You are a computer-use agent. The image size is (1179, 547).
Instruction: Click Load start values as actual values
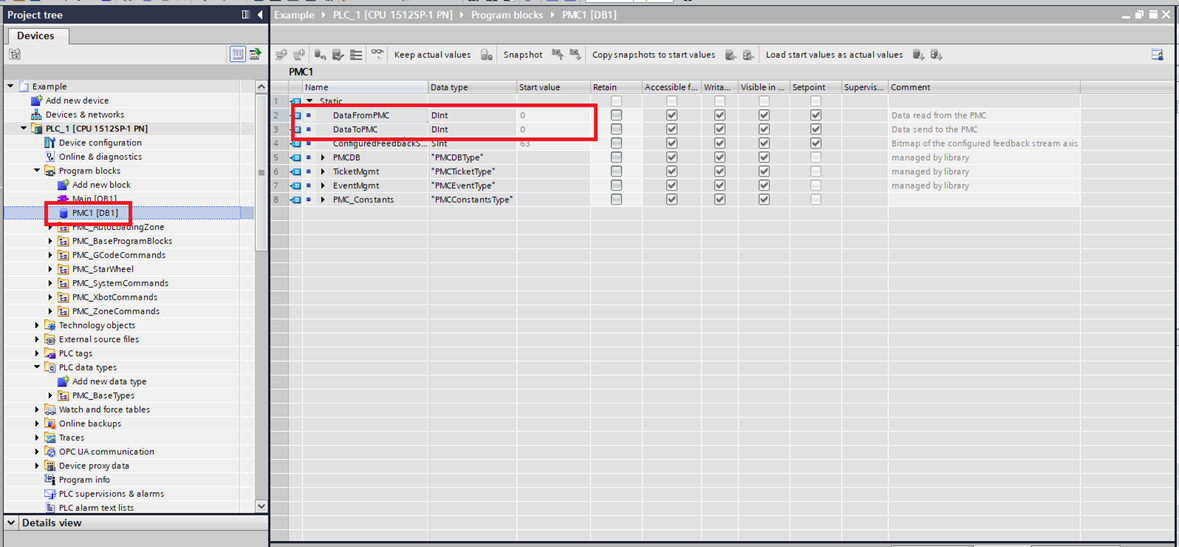click(834, 55)
